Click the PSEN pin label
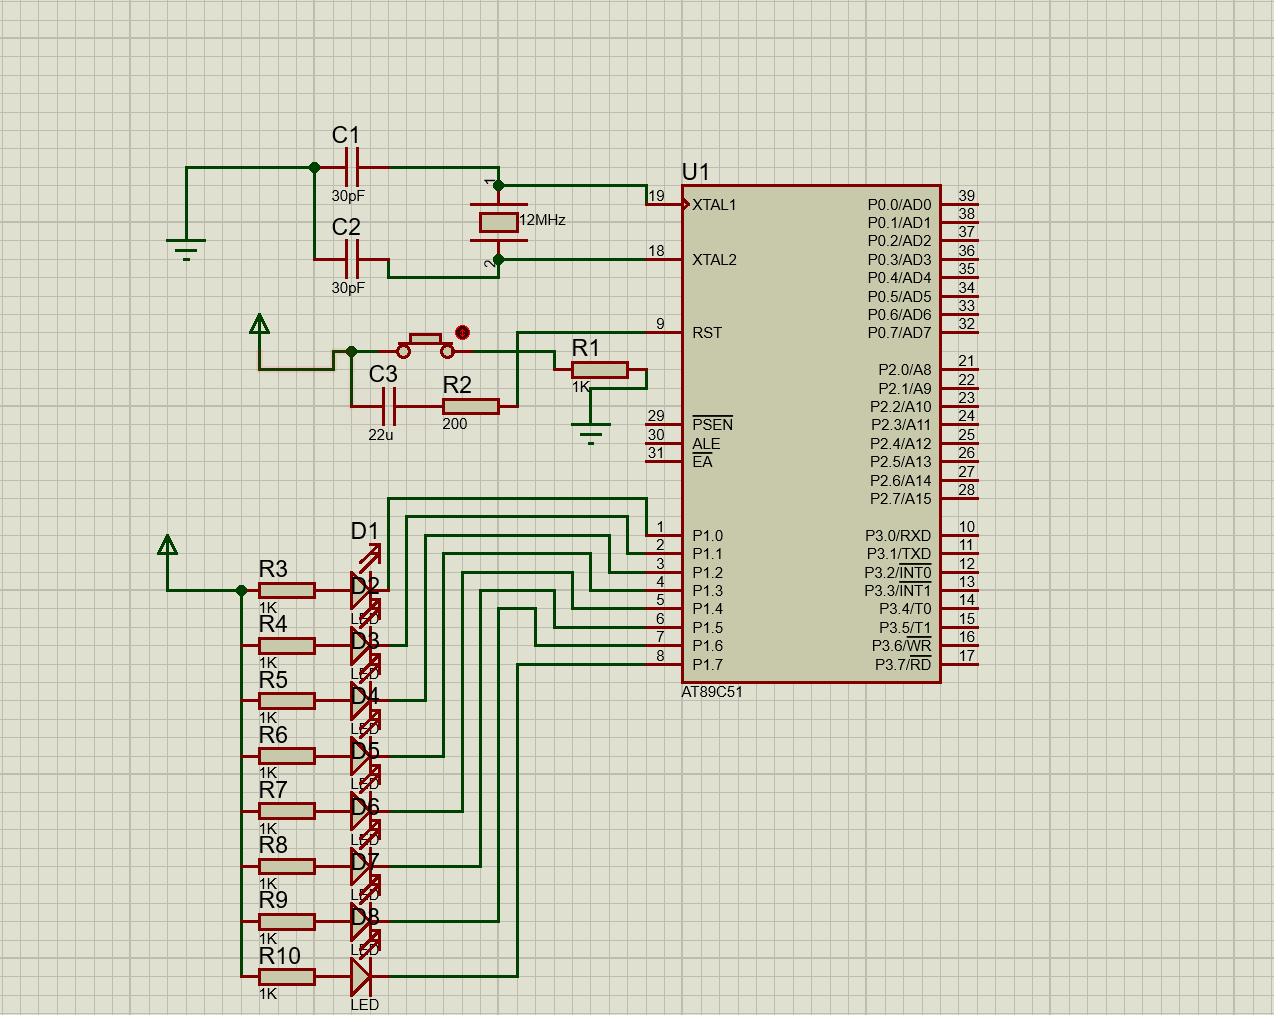Screen dimensions: 1274x1015 712,424
